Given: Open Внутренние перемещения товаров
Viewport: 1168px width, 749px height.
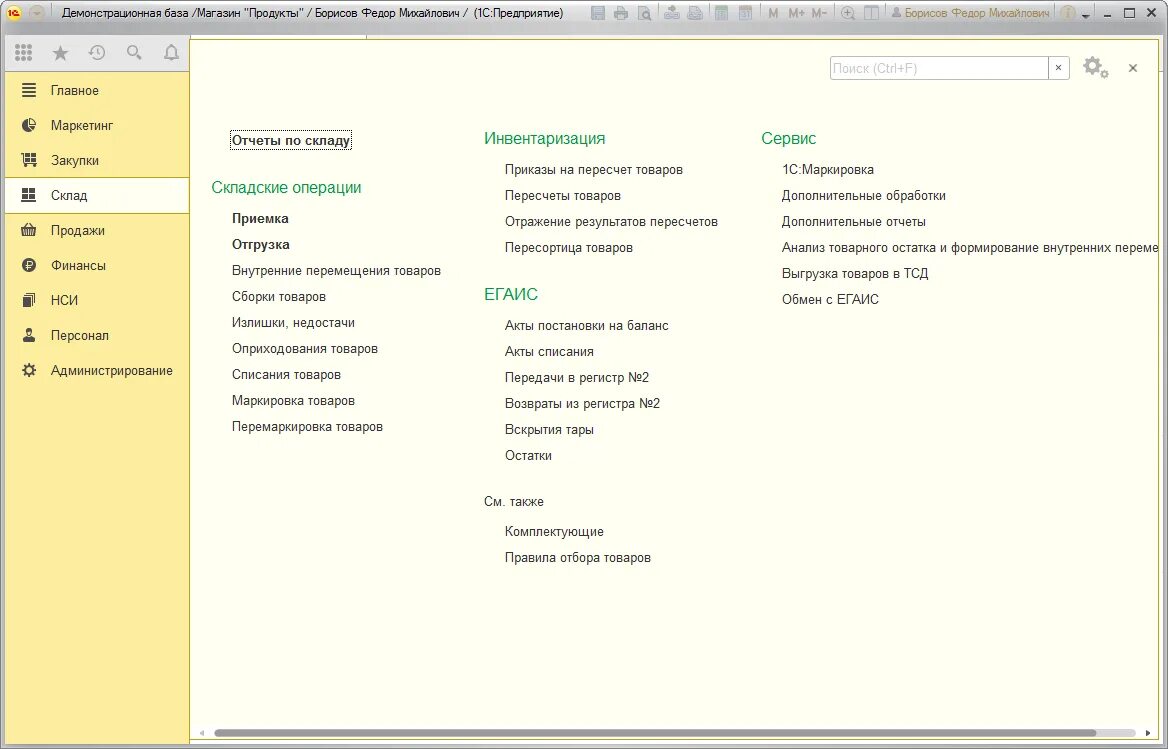Looking at the screenshot, I should tap(336, 270).
